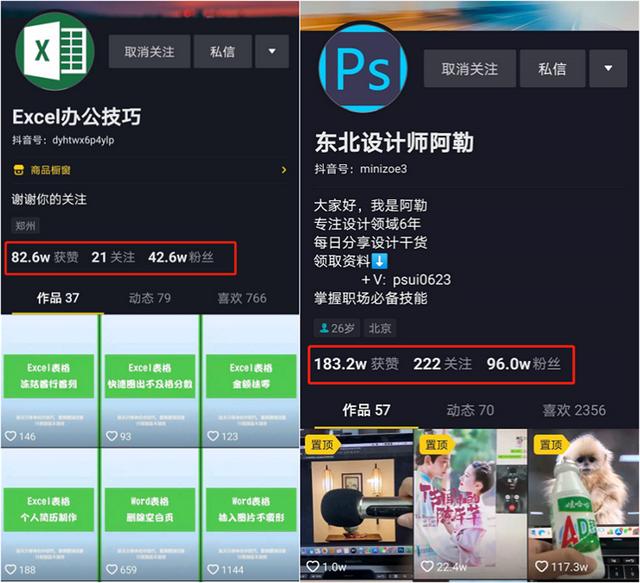Image resolution: width=640 pixels, height=583 pixels.
Task: Tap the 置顶 badge on monkey video
Action: tap(551, 445)
